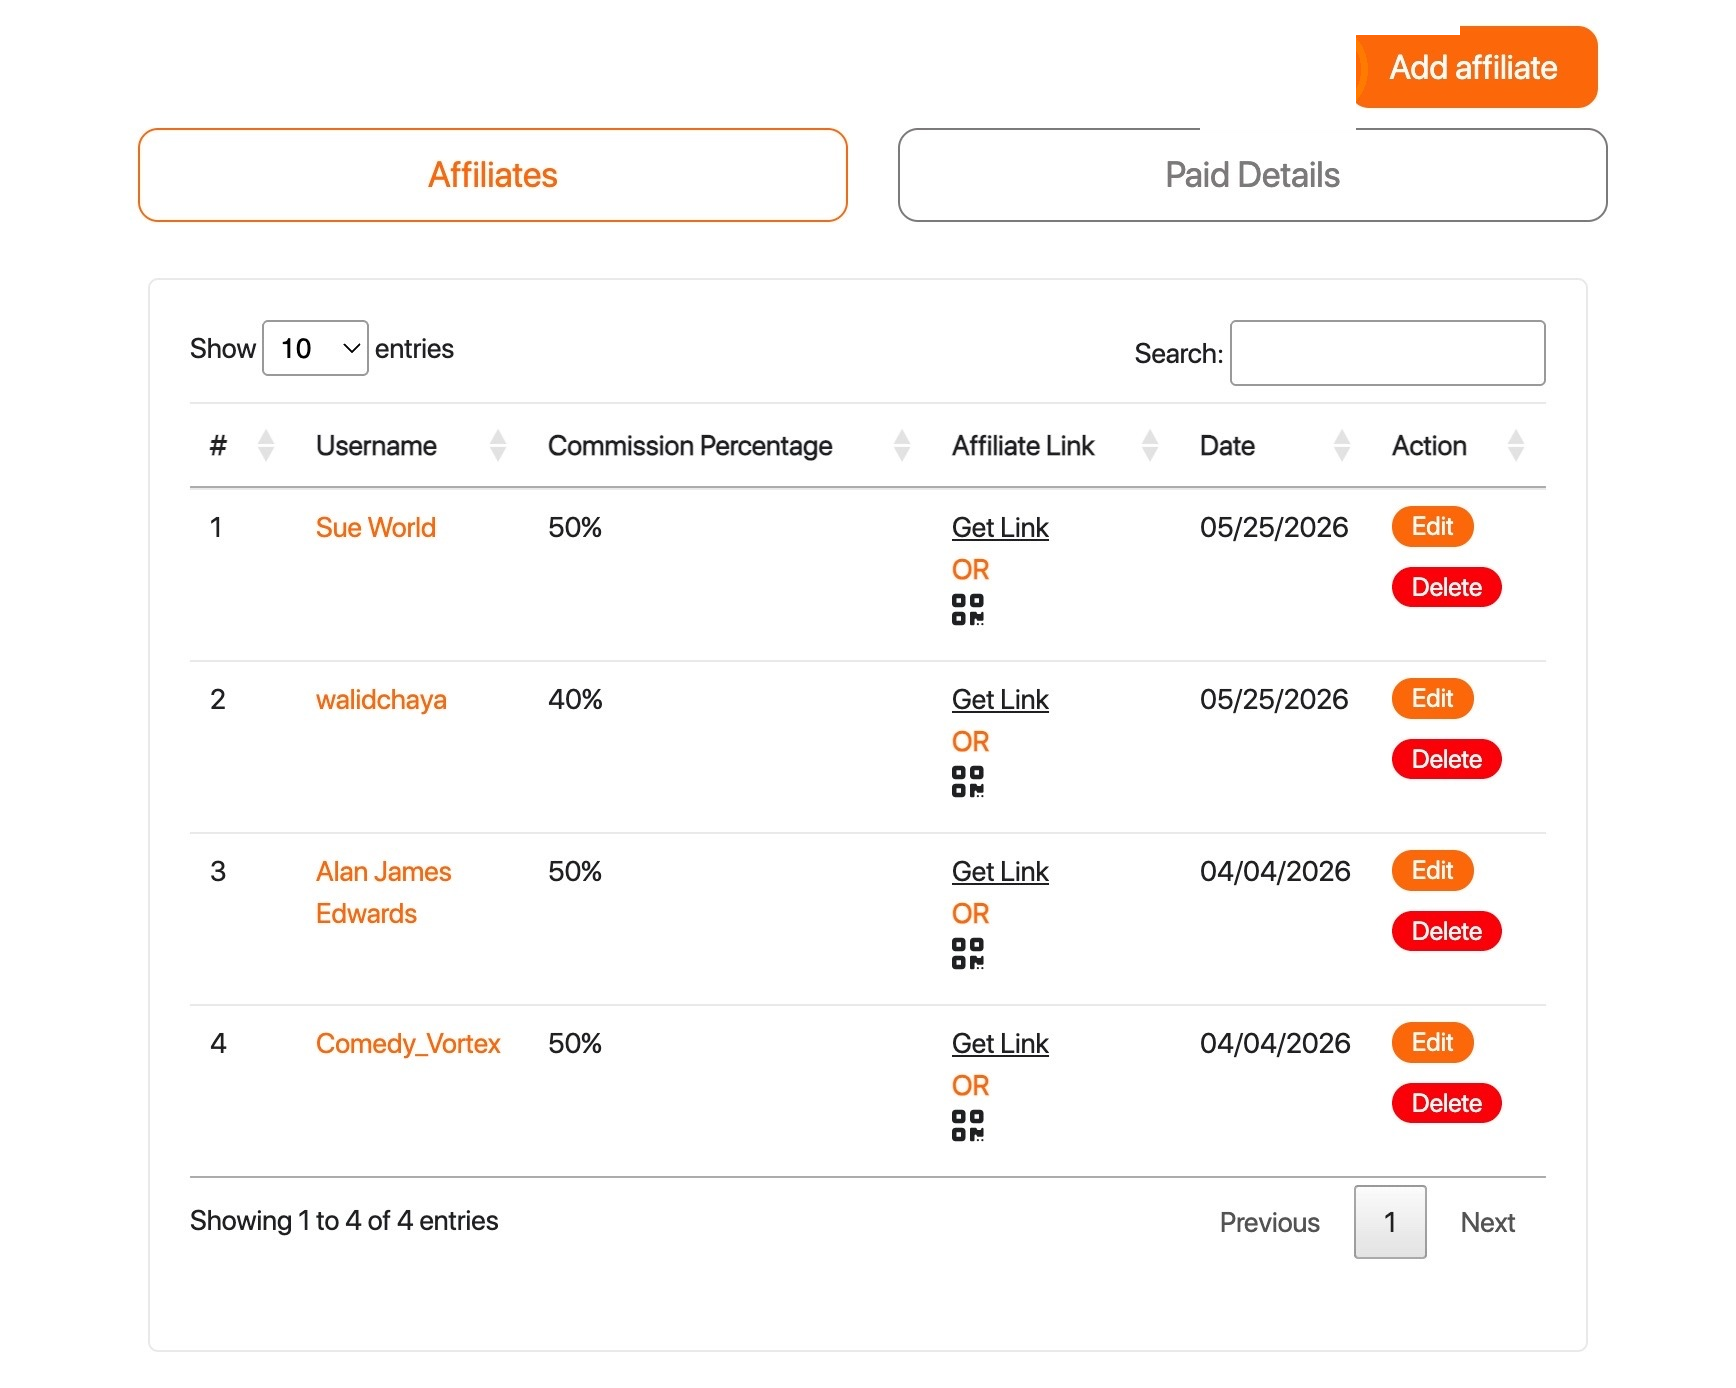Get Link for Sue World
Viewport: 1736px width, 1388px height.
point(1000,528)
